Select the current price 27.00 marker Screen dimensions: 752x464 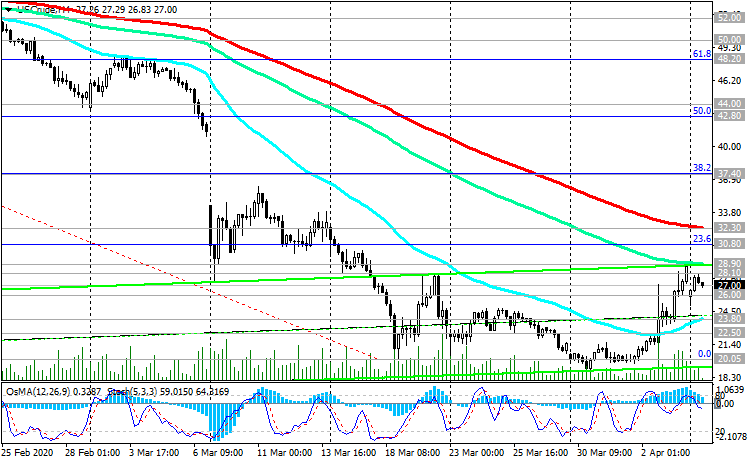coord(729,284)
